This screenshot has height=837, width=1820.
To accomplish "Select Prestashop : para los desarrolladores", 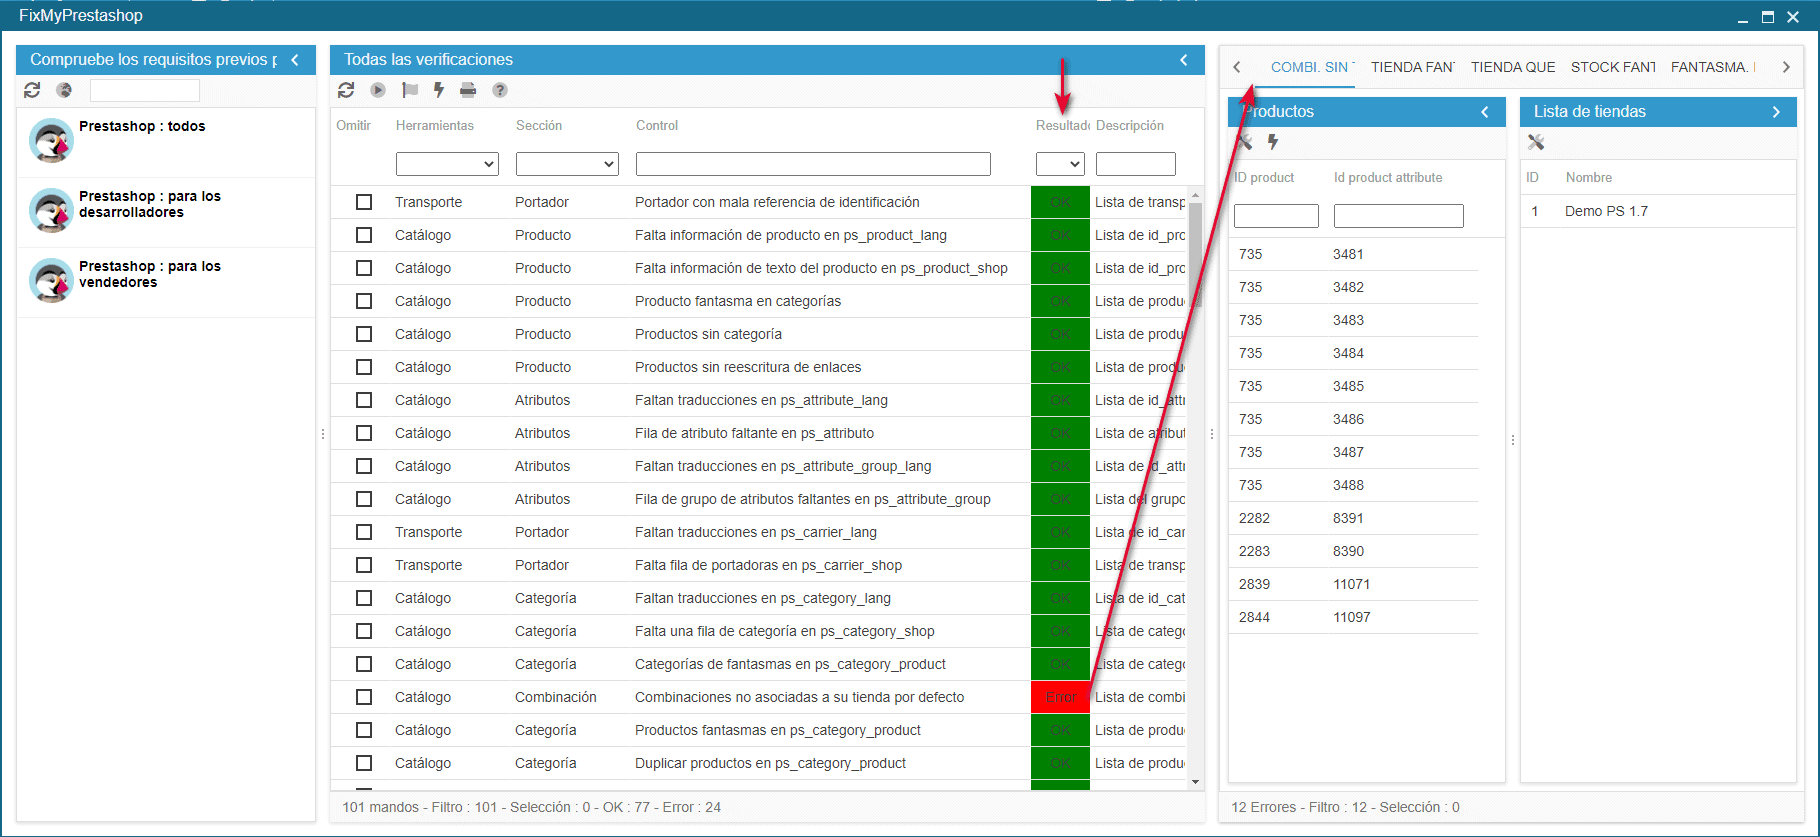I will pyautogui.click(x=150, y=205).
